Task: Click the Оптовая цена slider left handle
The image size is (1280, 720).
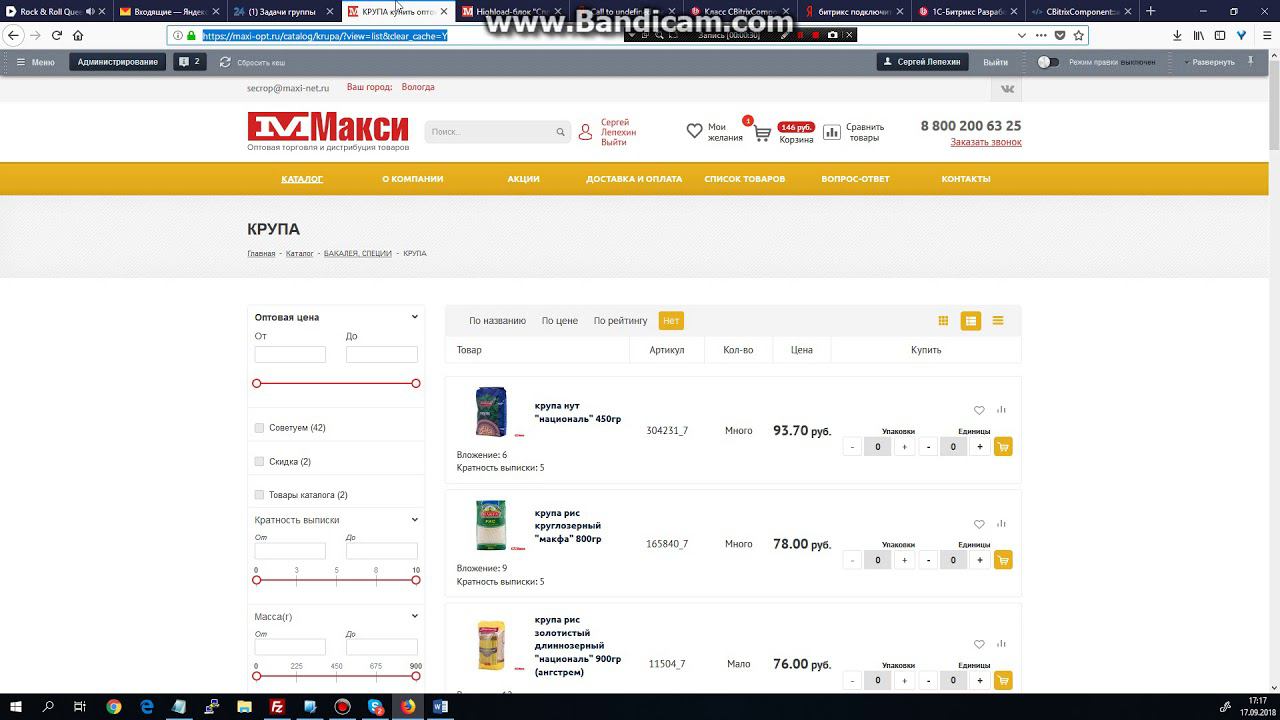Action: [x=257, y=383]
